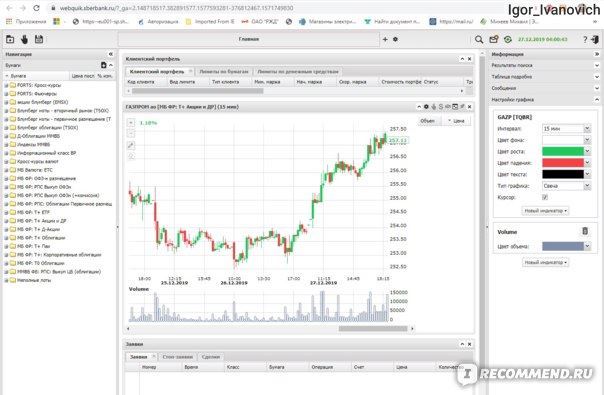Image resolution: width=604 pixels, height=395 pixels.
Task: Expand МБ ФР: Т+ Акции и ДР folder
Action: [6, 221]
